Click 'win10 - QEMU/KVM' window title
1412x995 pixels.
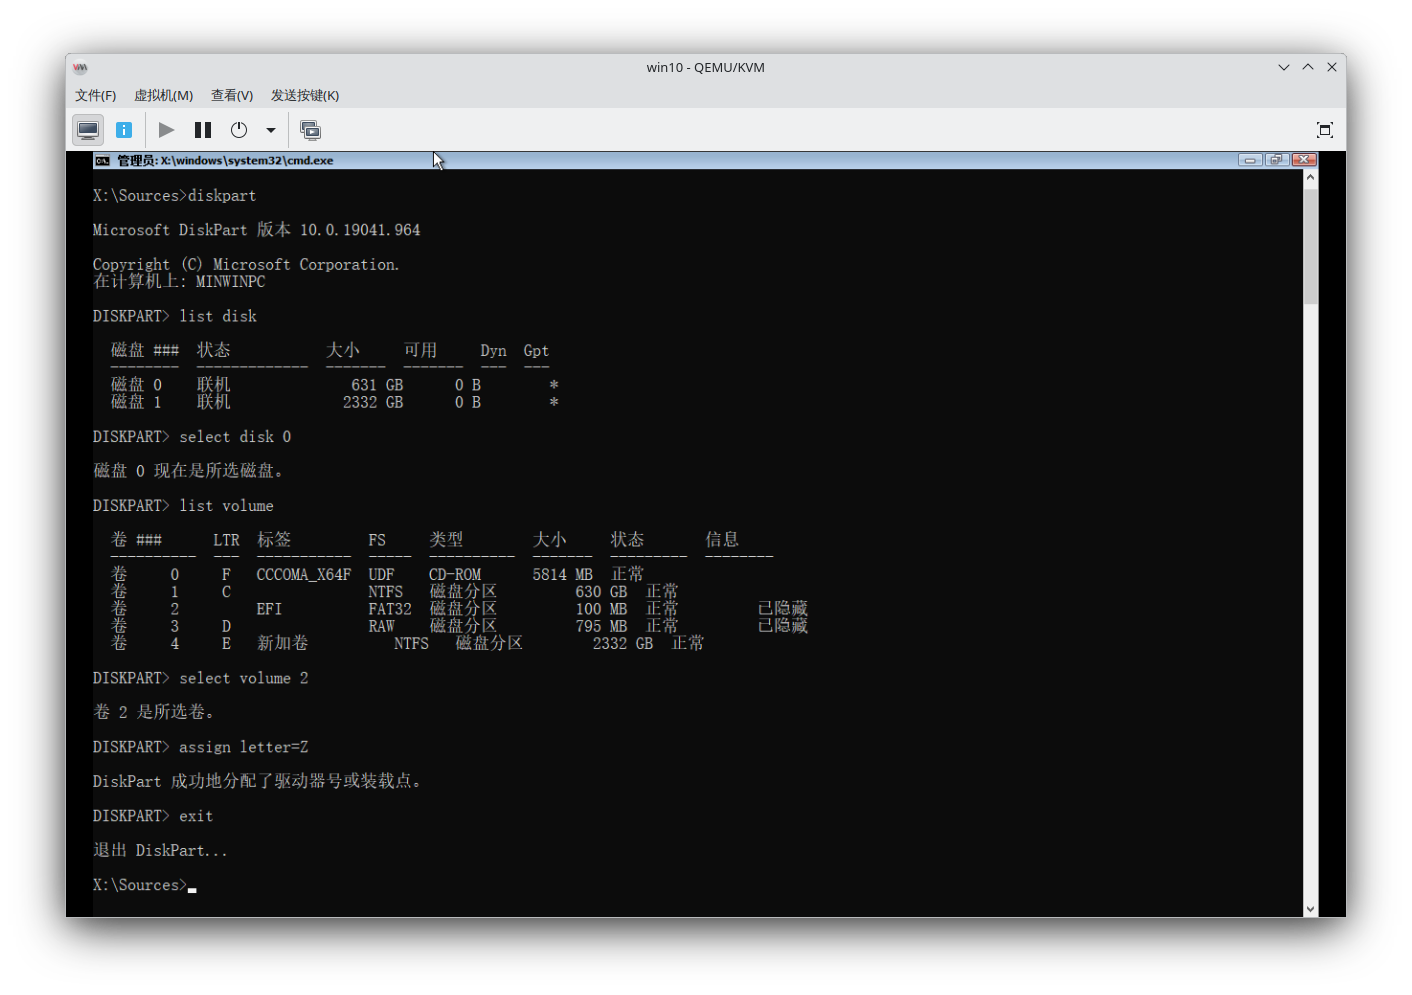pos(706,67)
